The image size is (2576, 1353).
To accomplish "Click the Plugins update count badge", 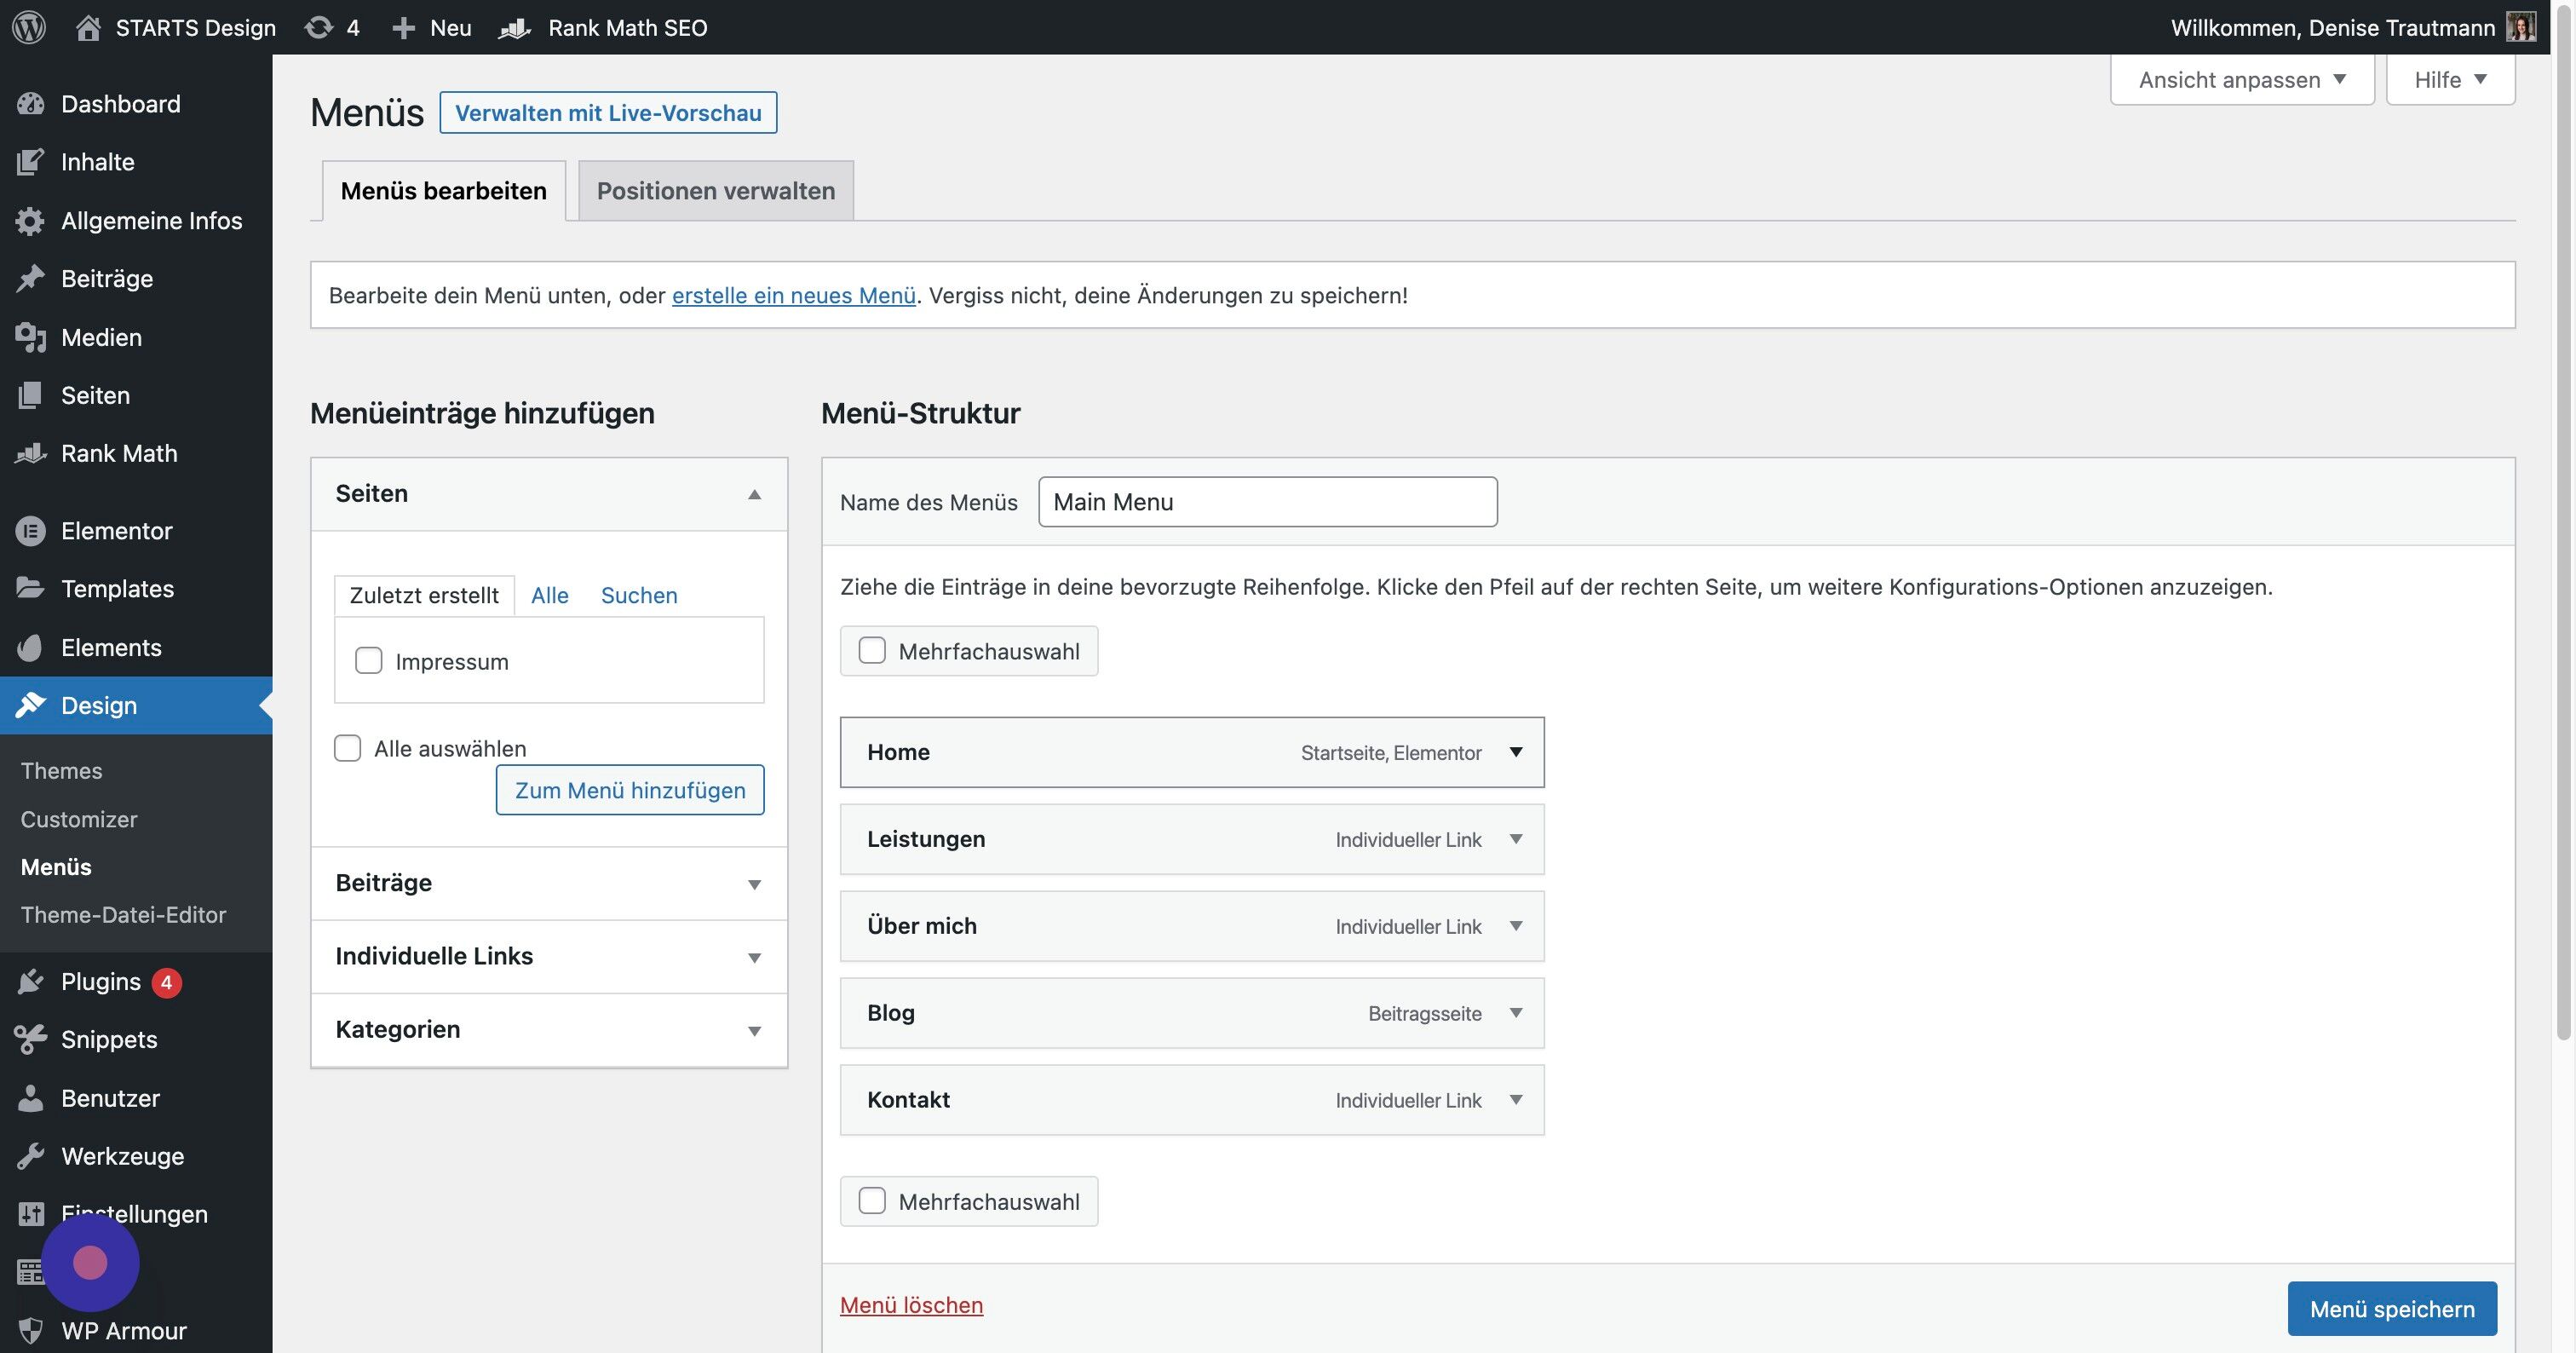I will point(166,982).
